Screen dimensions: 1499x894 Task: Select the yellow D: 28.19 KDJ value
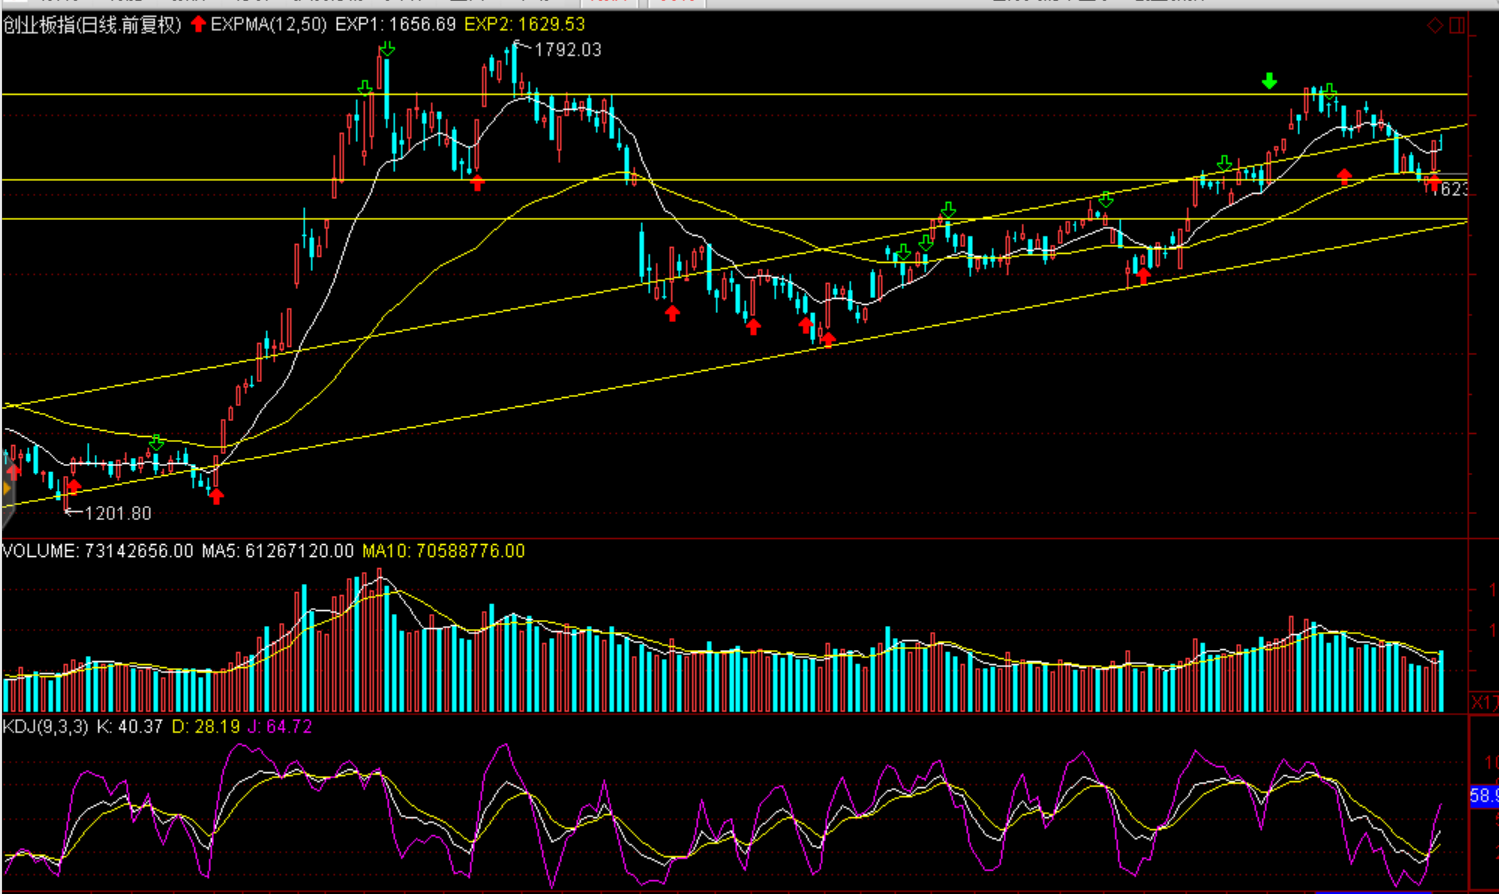[205, 727]
